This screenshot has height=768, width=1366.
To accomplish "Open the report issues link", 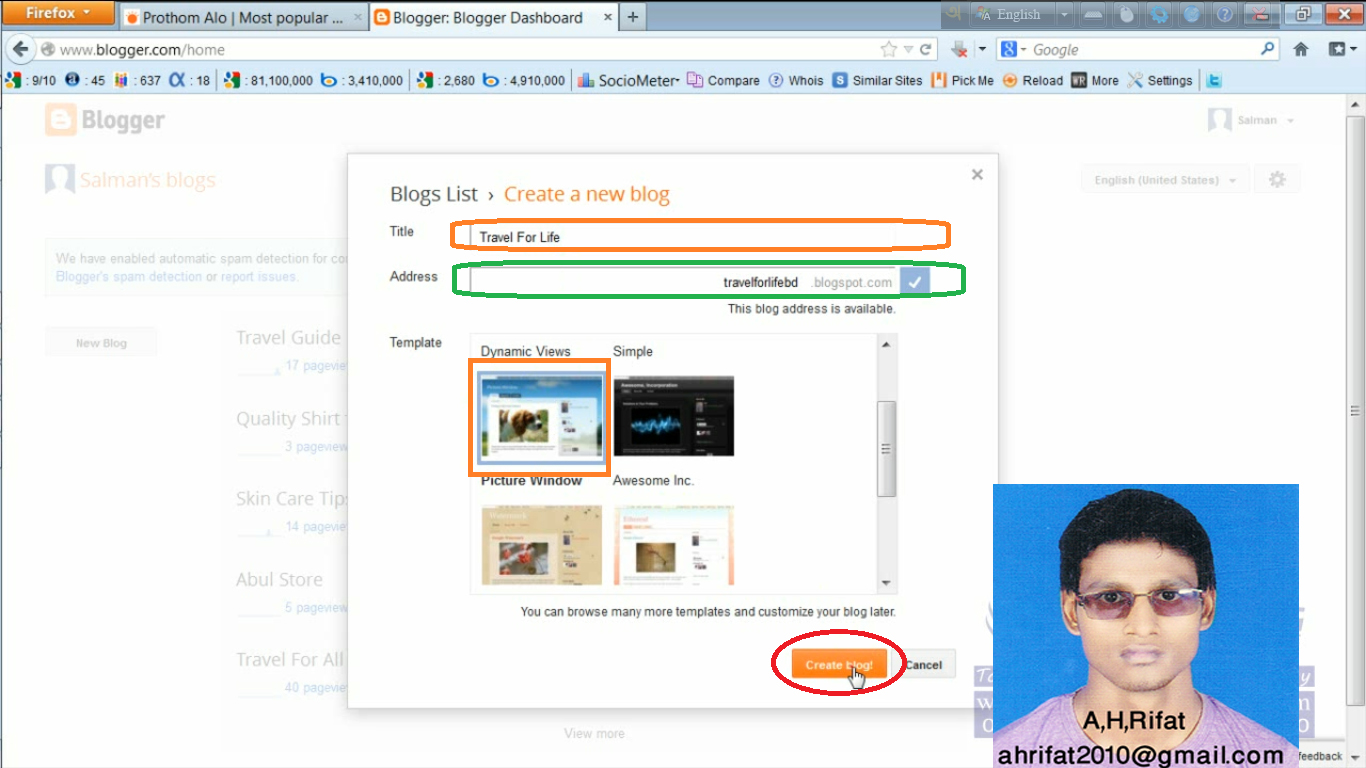I will pos(258,277).
